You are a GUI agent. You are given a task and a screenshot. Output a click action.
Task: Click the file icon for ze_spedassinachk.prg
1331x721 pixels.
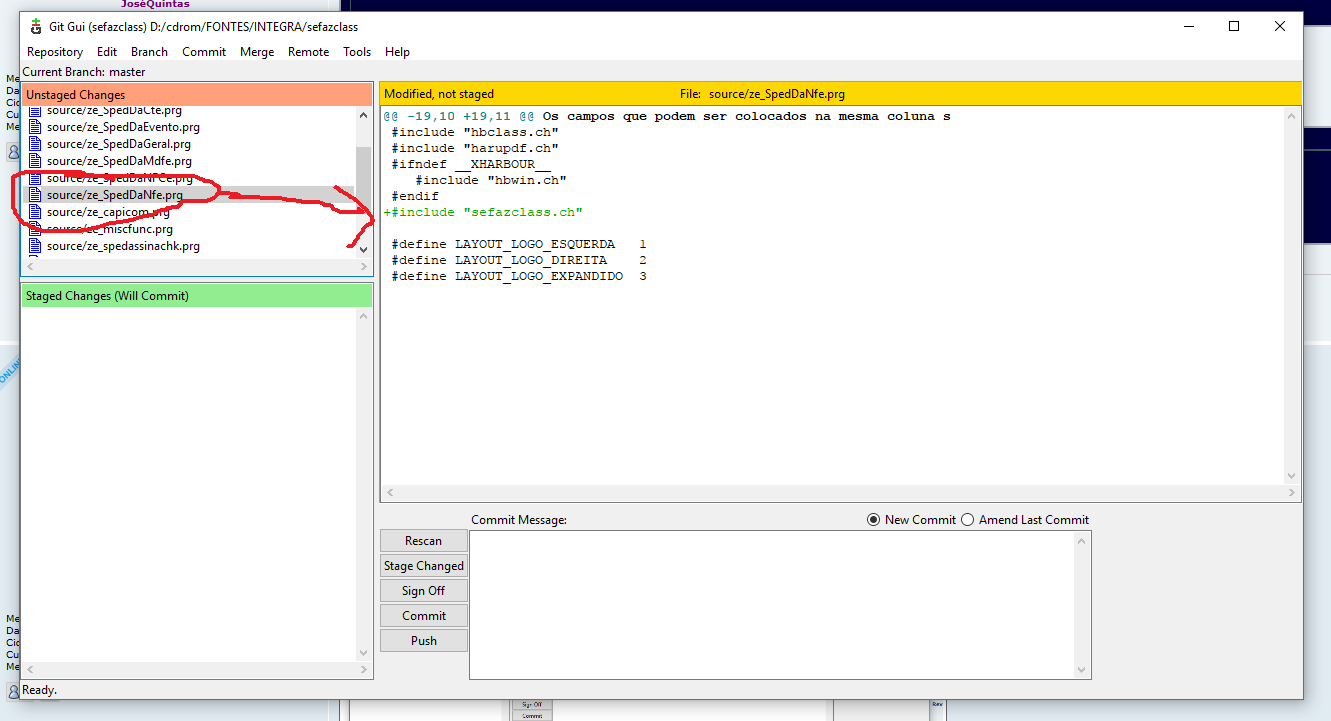36,246
